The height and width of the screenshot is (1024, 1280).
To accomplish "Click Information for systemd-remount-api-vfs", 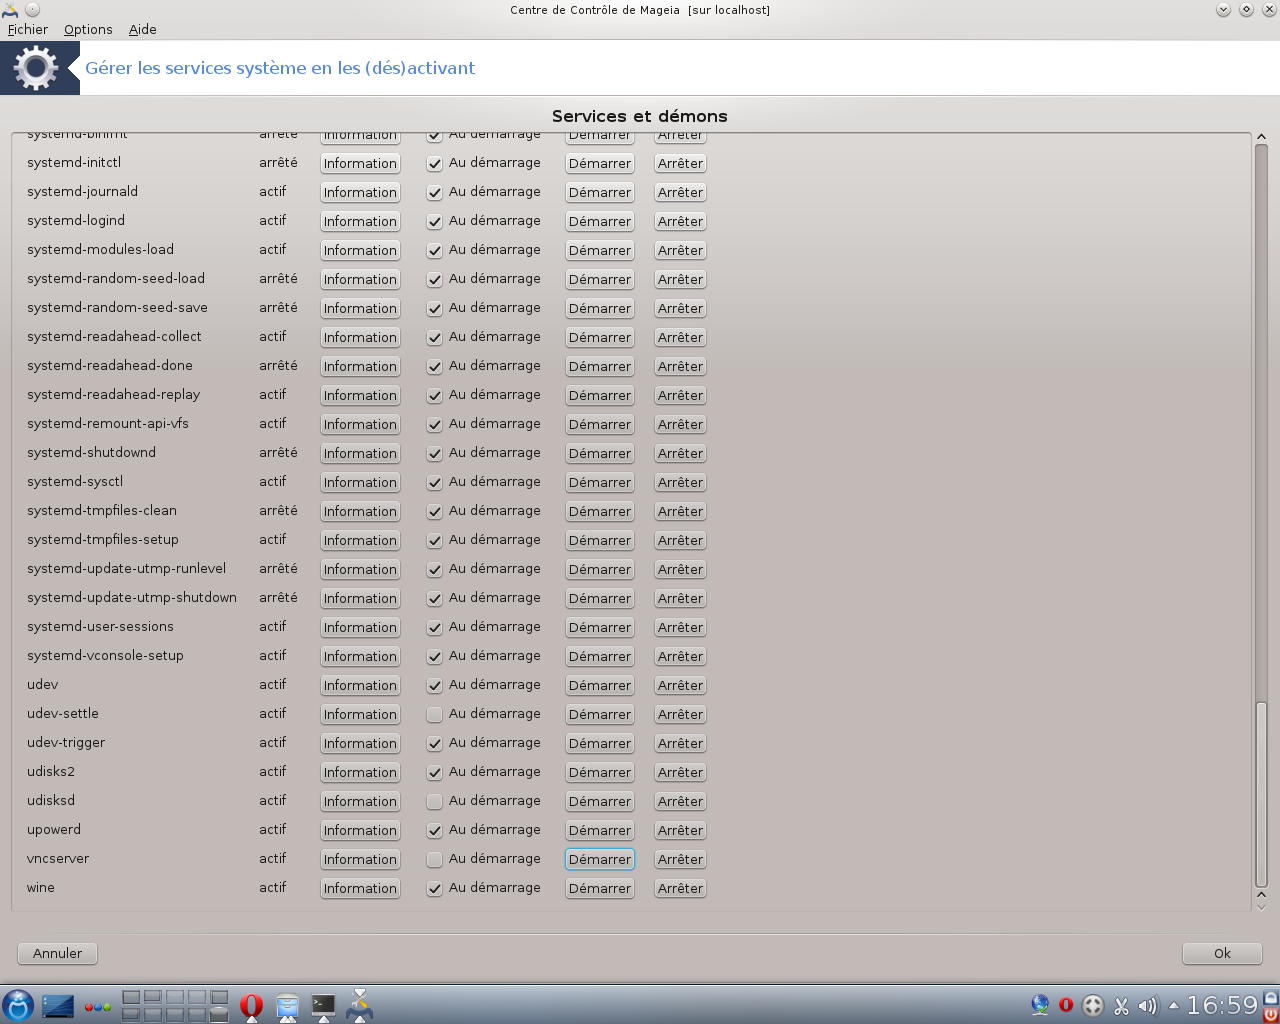I will tap(360, 424).
